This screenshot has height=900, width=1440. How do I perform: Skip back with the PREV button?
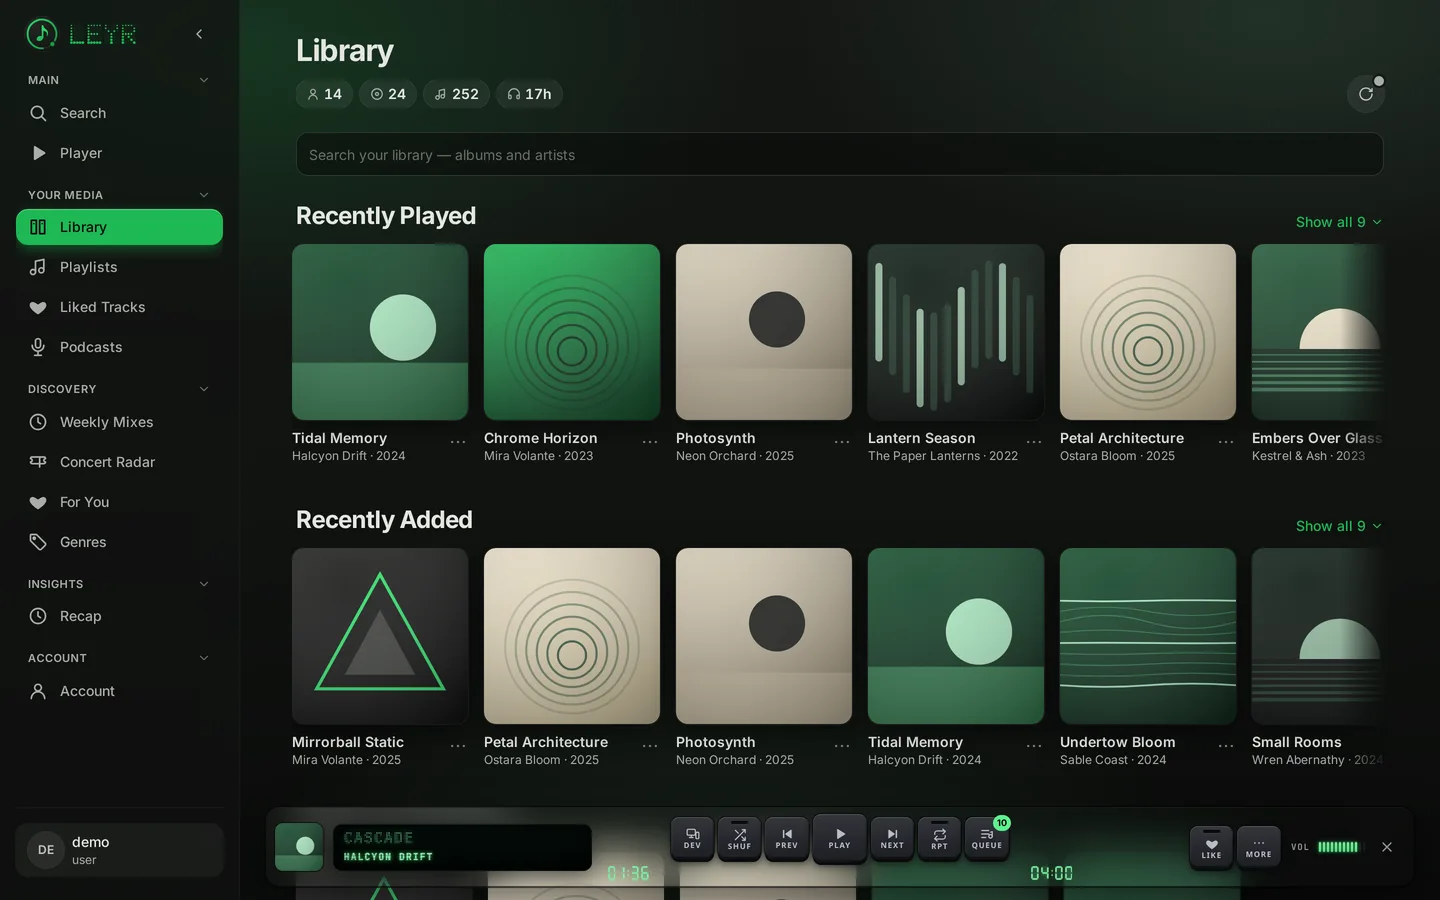click(787, 838)
